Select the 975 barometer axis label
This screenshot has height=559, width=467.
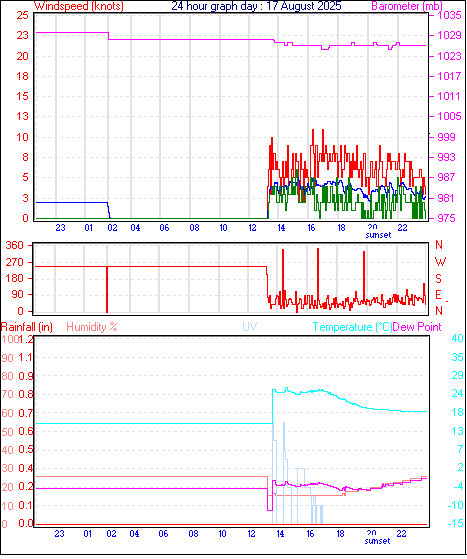[446, 218]
